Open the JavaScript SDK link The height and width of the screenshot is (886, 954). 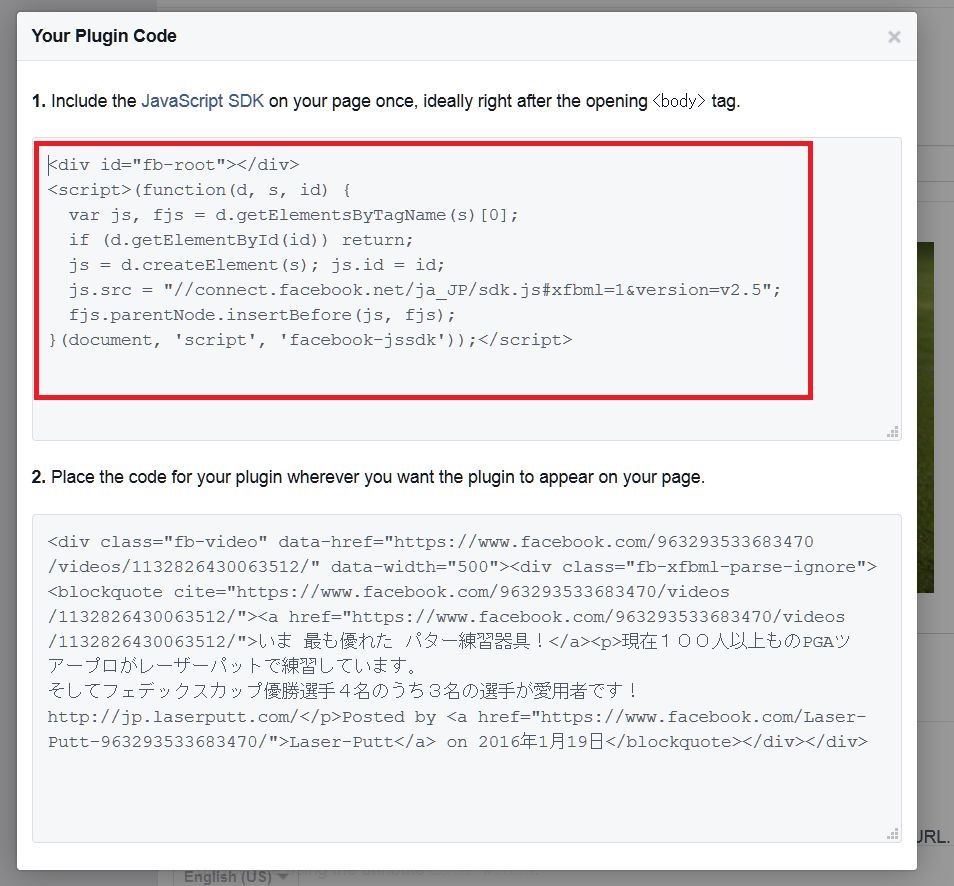tap(203, 101)
